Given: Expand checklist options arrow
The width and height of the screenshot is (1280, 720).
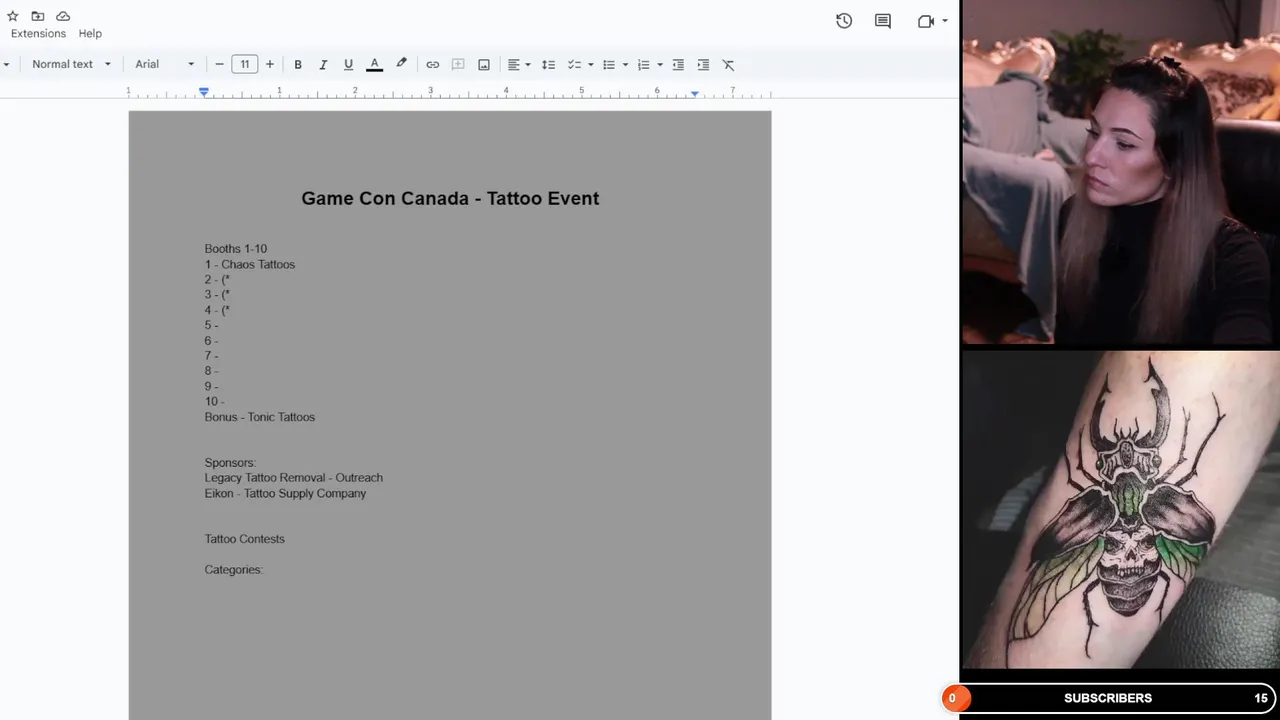Looking at the screenshot, I should 590,64.
